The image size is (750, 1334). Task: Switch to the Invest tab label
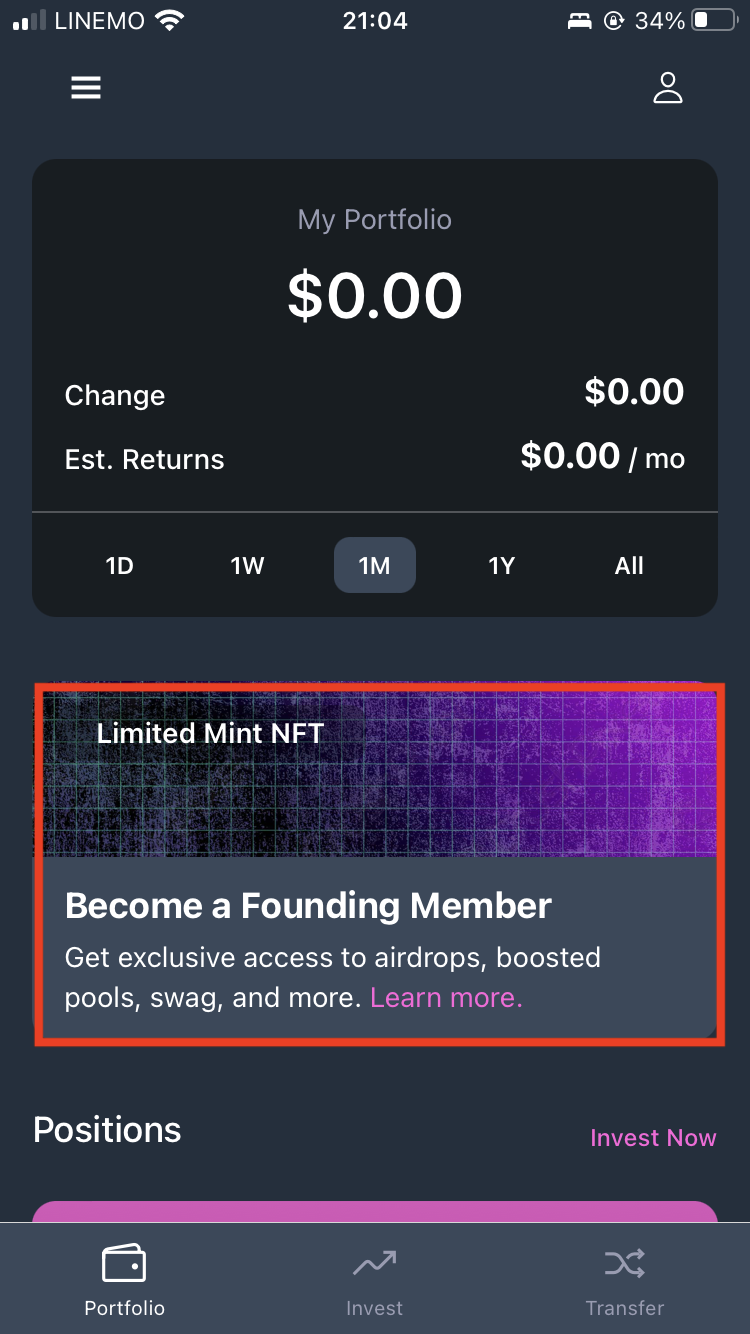374,1308
